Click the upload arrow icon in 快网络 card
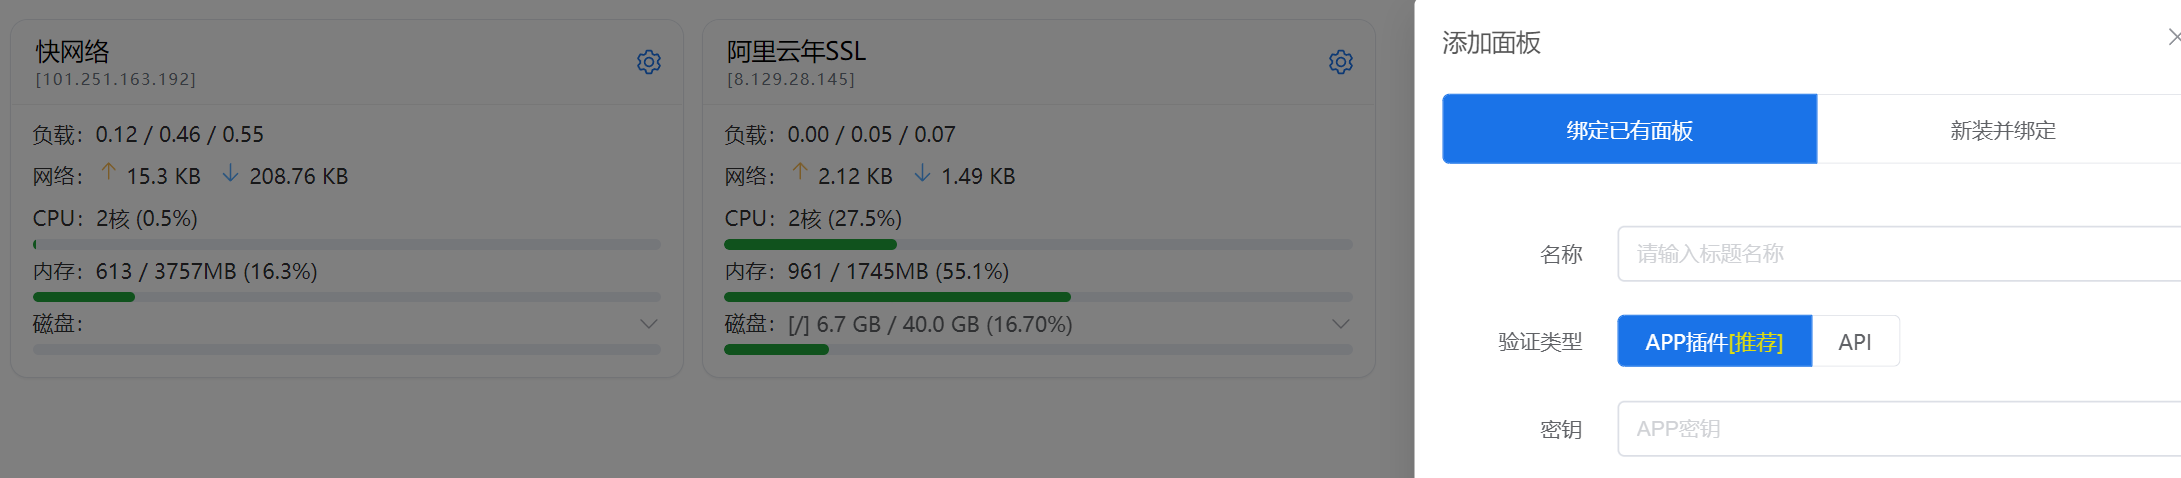This screenshot has height=478, width=2181. click(x=109, y=174)
